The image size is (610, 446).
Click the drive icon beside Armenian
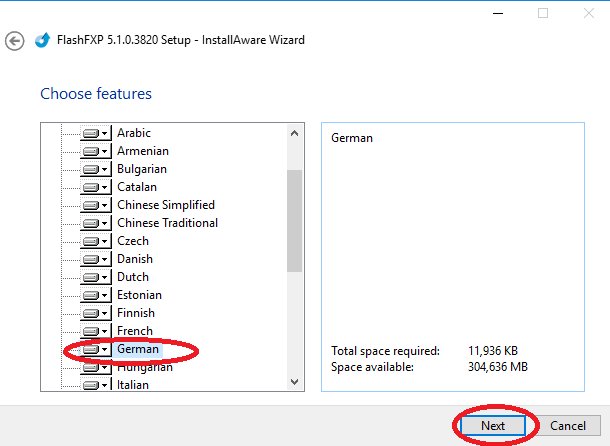click(91, 151)
